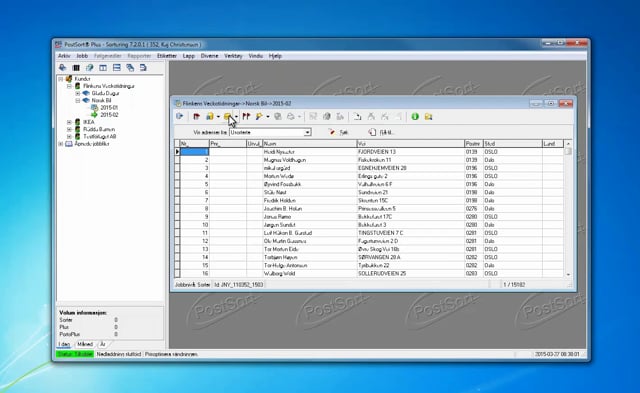Click the scroll-down arrow of address table

point(568,275)
